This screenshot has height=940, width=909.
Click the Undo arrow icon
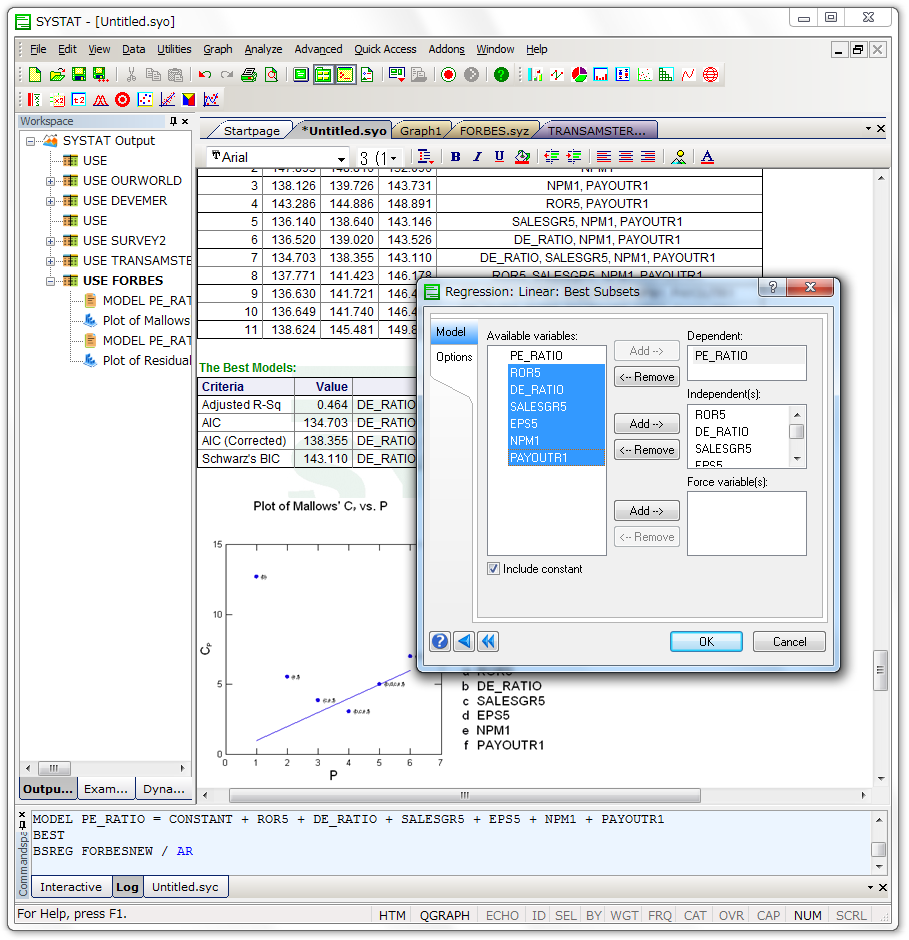(x=204, y=74)
